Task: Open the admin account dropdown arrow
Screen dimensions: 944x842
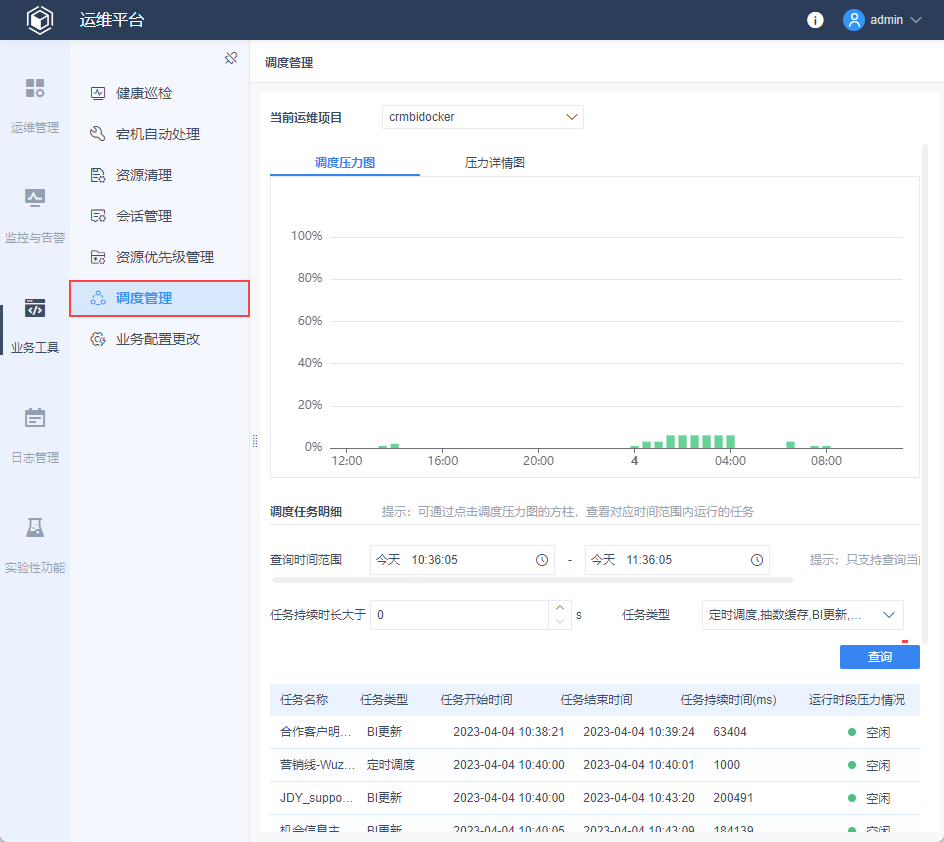Action: 916,20
